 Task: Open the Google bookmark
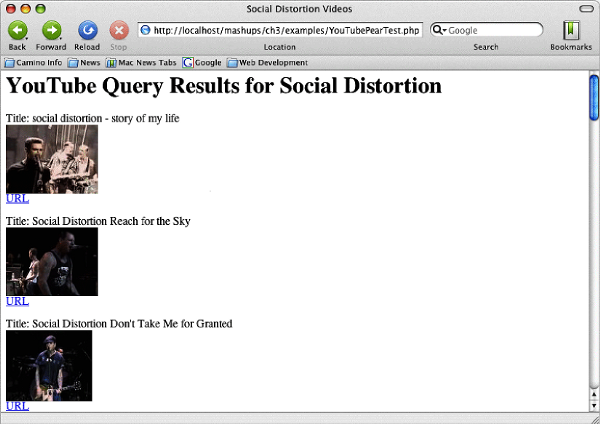pos(202,63)
